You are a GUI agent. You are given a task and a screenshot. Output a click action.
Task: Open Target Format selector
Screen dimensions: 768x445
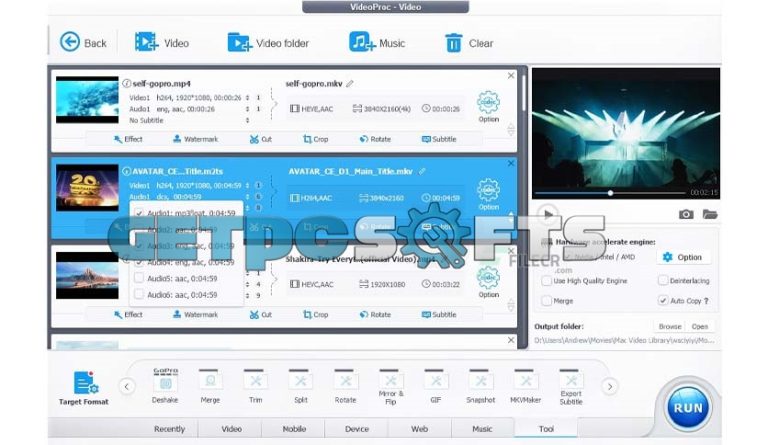pos(84,388)
